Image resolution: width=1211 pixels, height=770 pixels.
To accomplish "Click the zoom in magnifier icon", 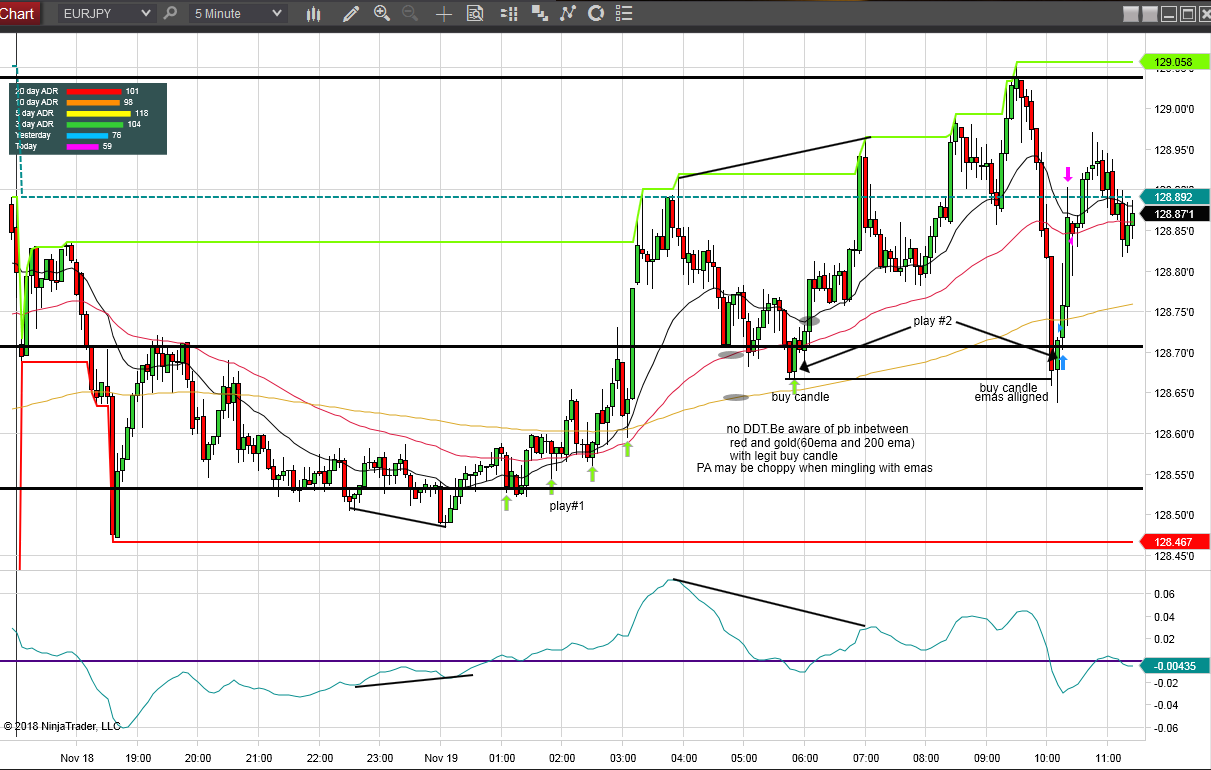I will (x=381, y=13).
